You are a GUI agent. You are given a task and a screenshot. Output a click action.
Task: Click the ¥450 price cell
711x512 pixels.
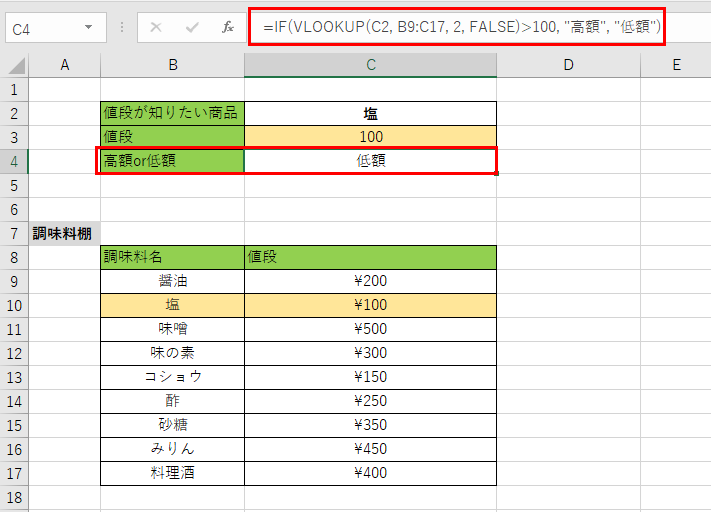tap(370, 449)
